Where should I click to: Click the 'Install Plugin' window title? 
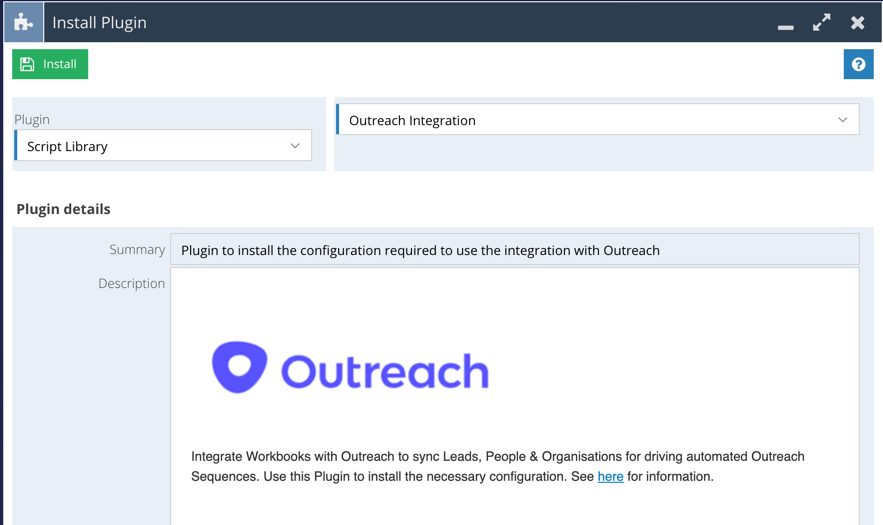(100, 23)
